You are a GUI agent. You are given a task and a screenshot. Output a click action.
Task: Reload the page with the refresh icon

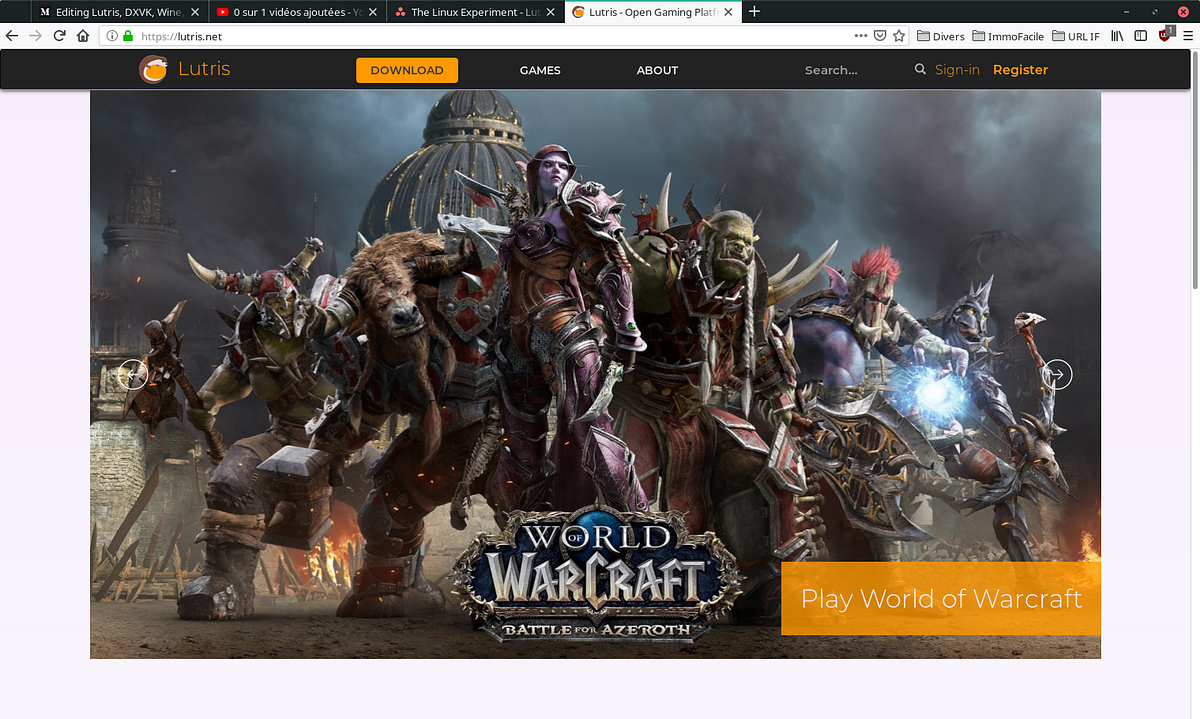coord(60,36)
